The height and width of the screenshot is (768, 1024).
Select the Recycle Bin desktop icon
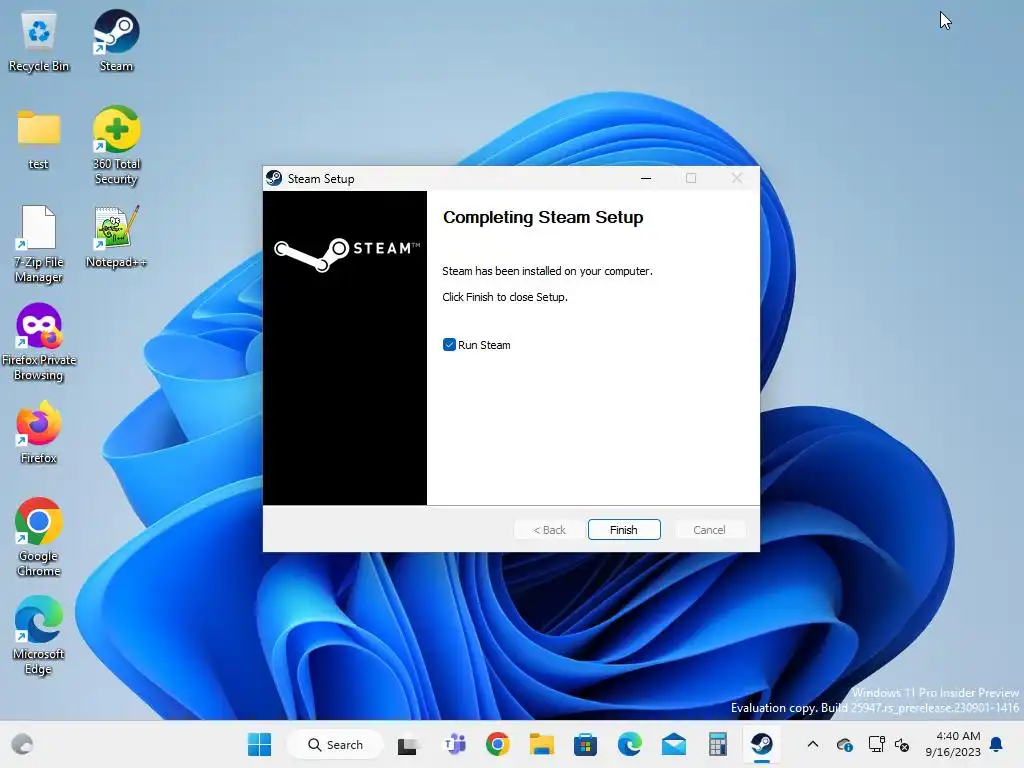pyautogui.click(x=39, y=42)
